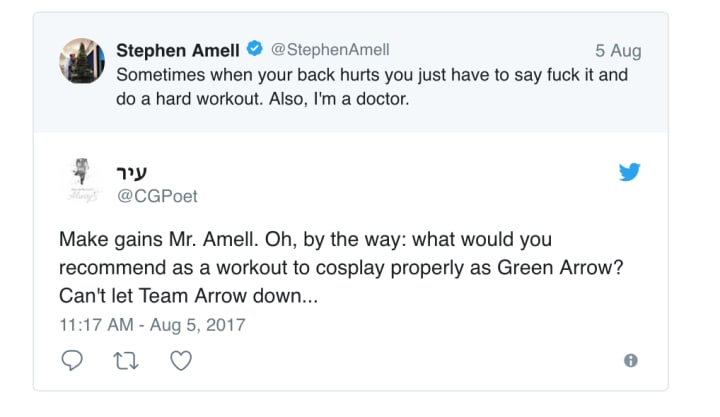Click the '5 Aug' date link
The height and width of the screenshot is (417, 720).
(618, 51)
